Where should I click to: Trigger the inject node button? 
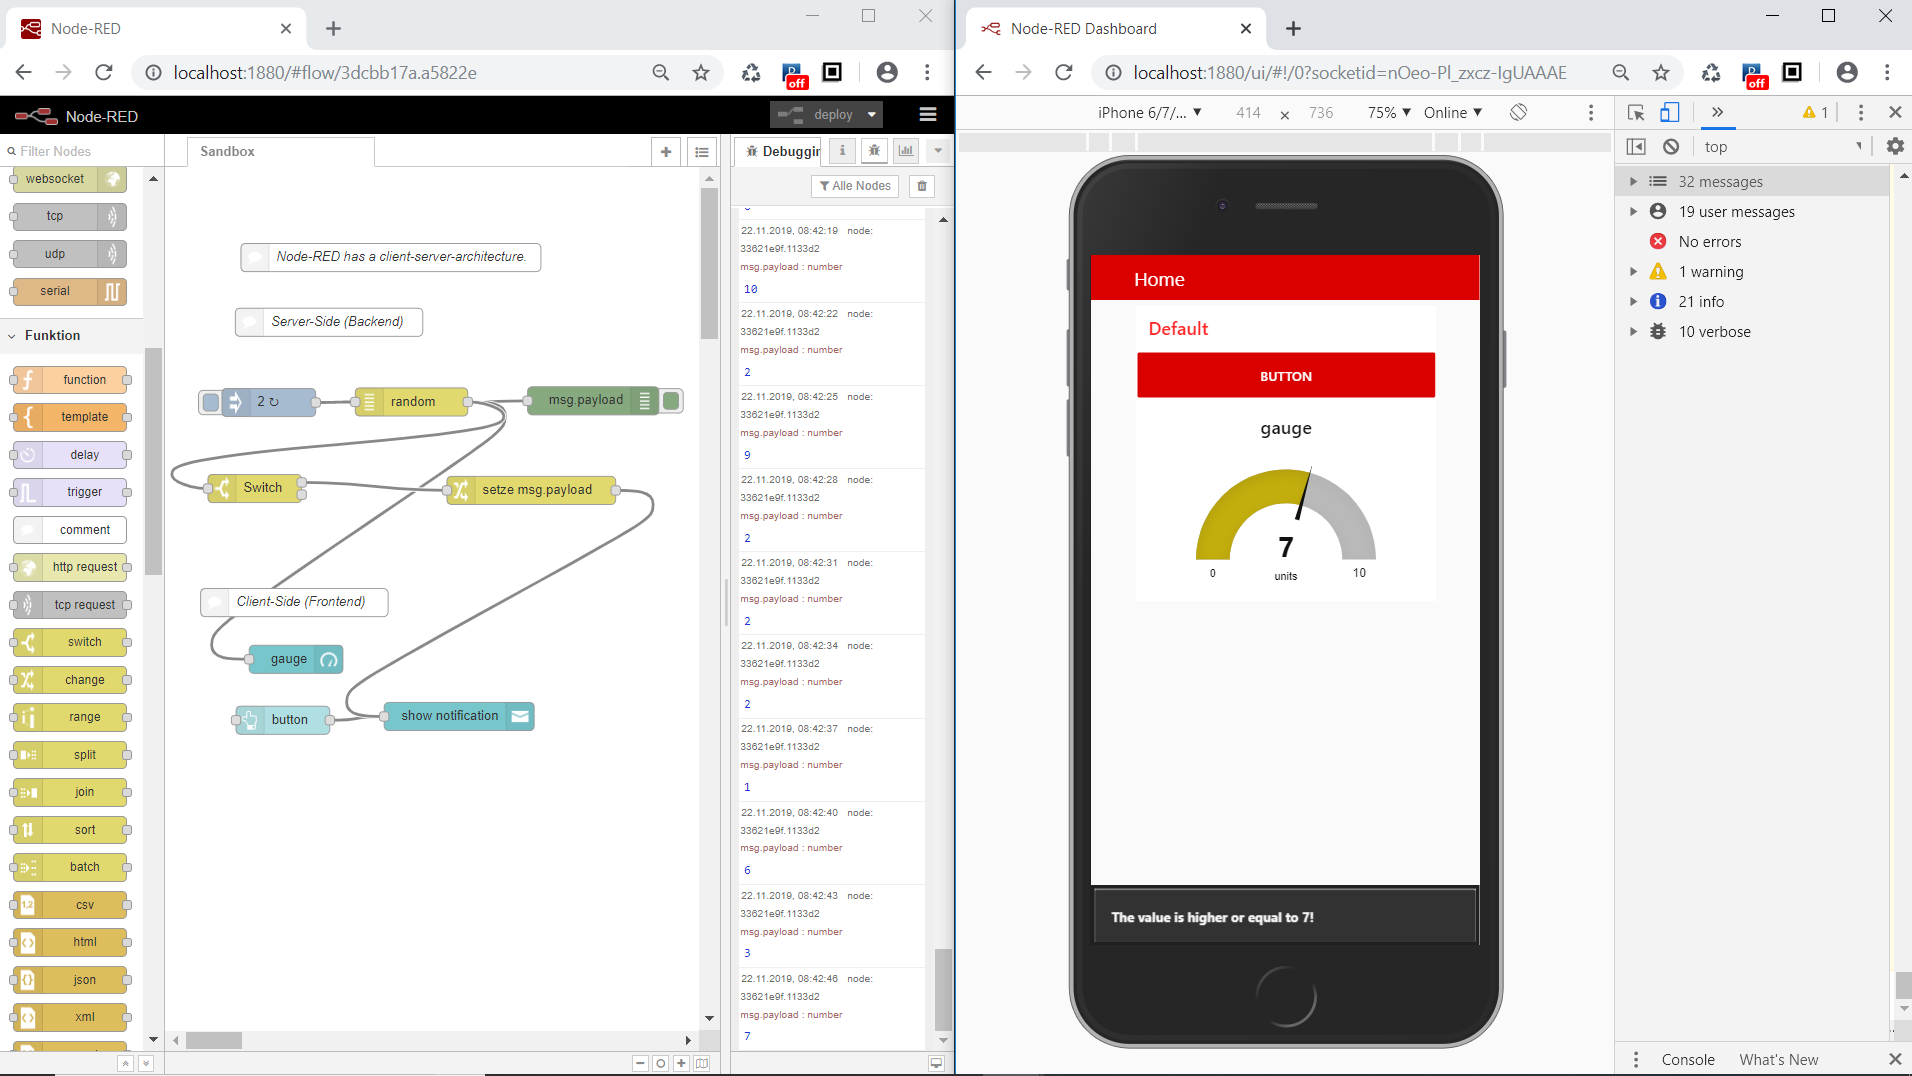(x=210, y=402)
